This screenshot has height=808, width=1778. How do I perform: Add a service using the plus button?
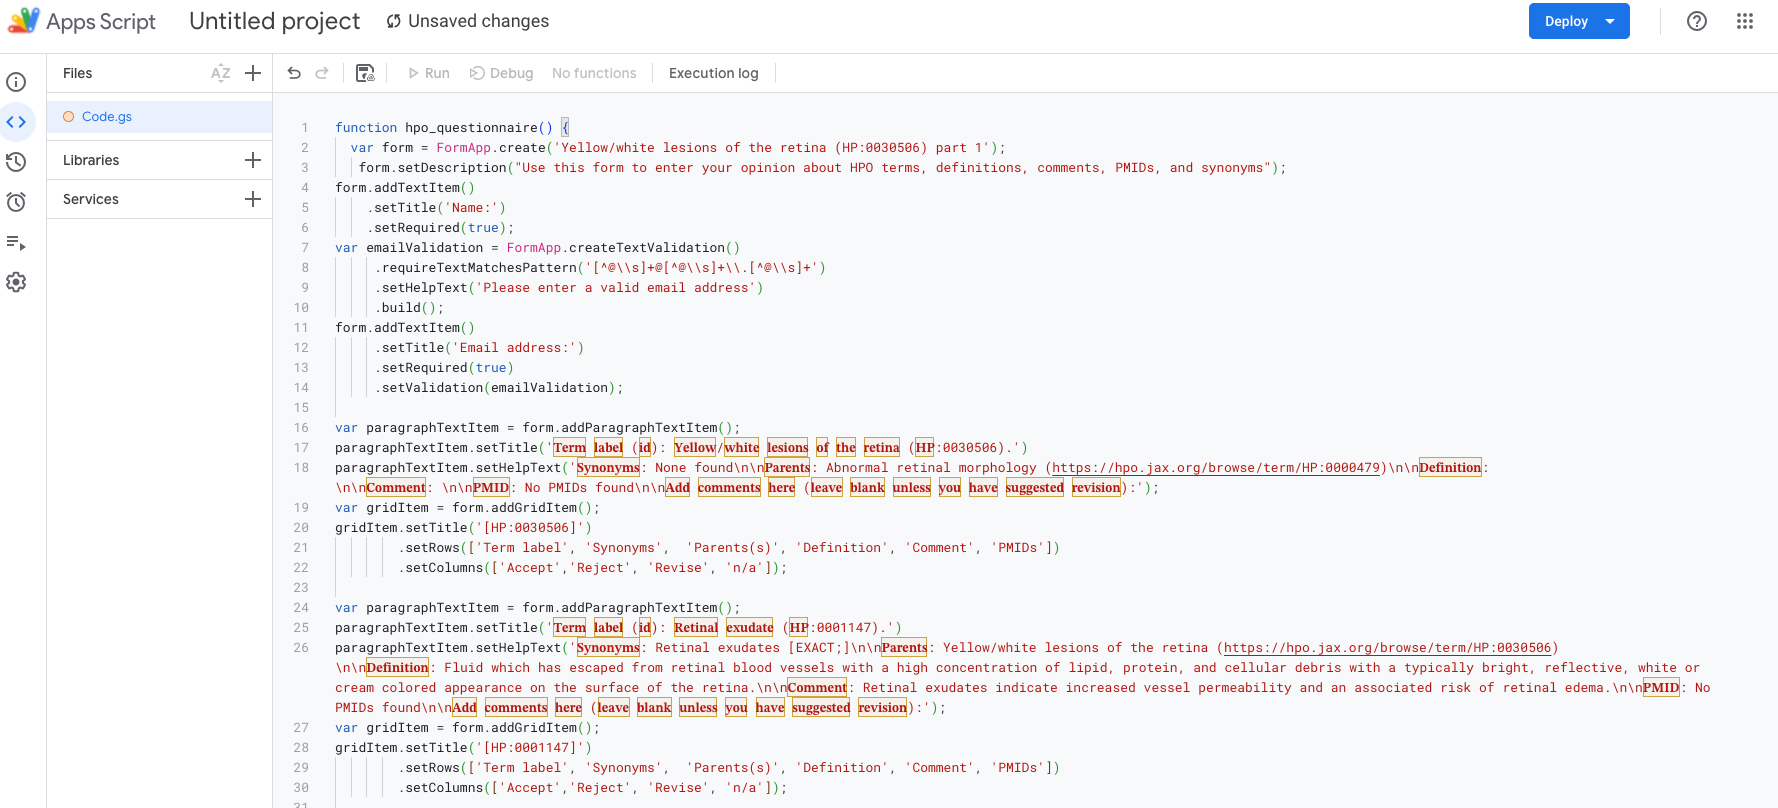click(253, 199)
